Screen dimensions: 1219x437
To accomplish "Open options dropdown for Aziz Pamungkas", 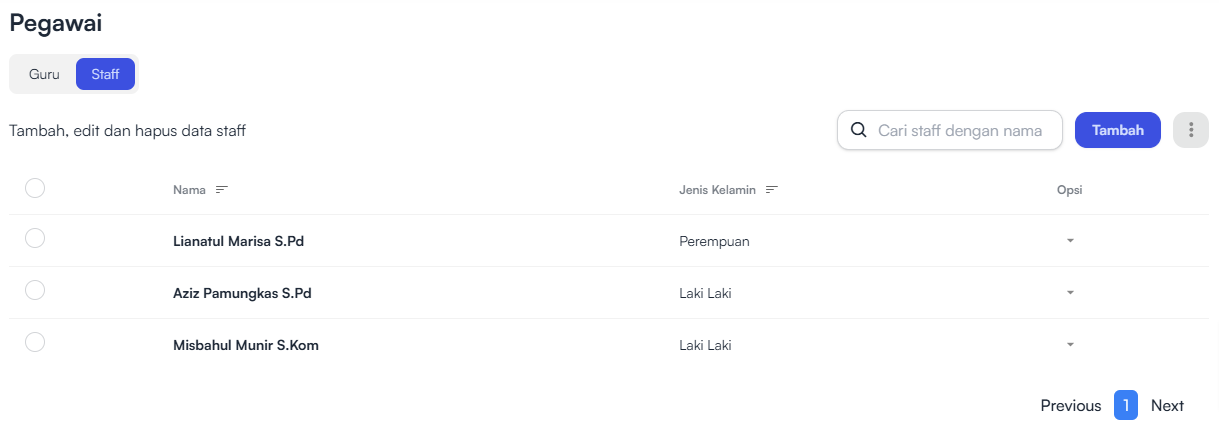I will coord(1070,293).
